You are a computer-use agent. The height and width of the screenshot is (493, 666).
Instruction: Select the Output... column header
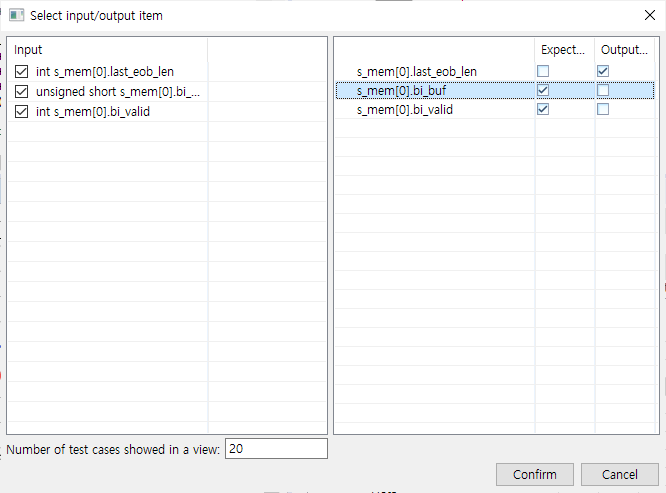tap(624, 50)
